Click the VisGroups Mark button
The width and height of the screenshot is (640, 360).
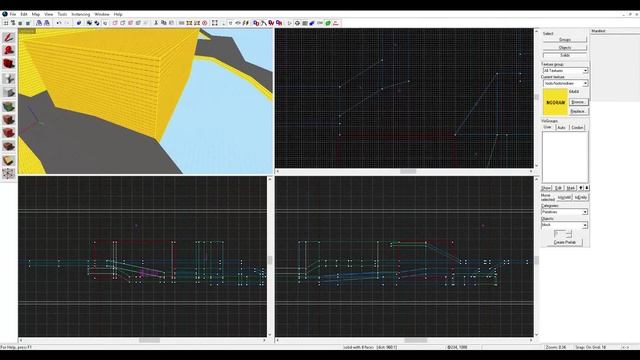point(571,188)
